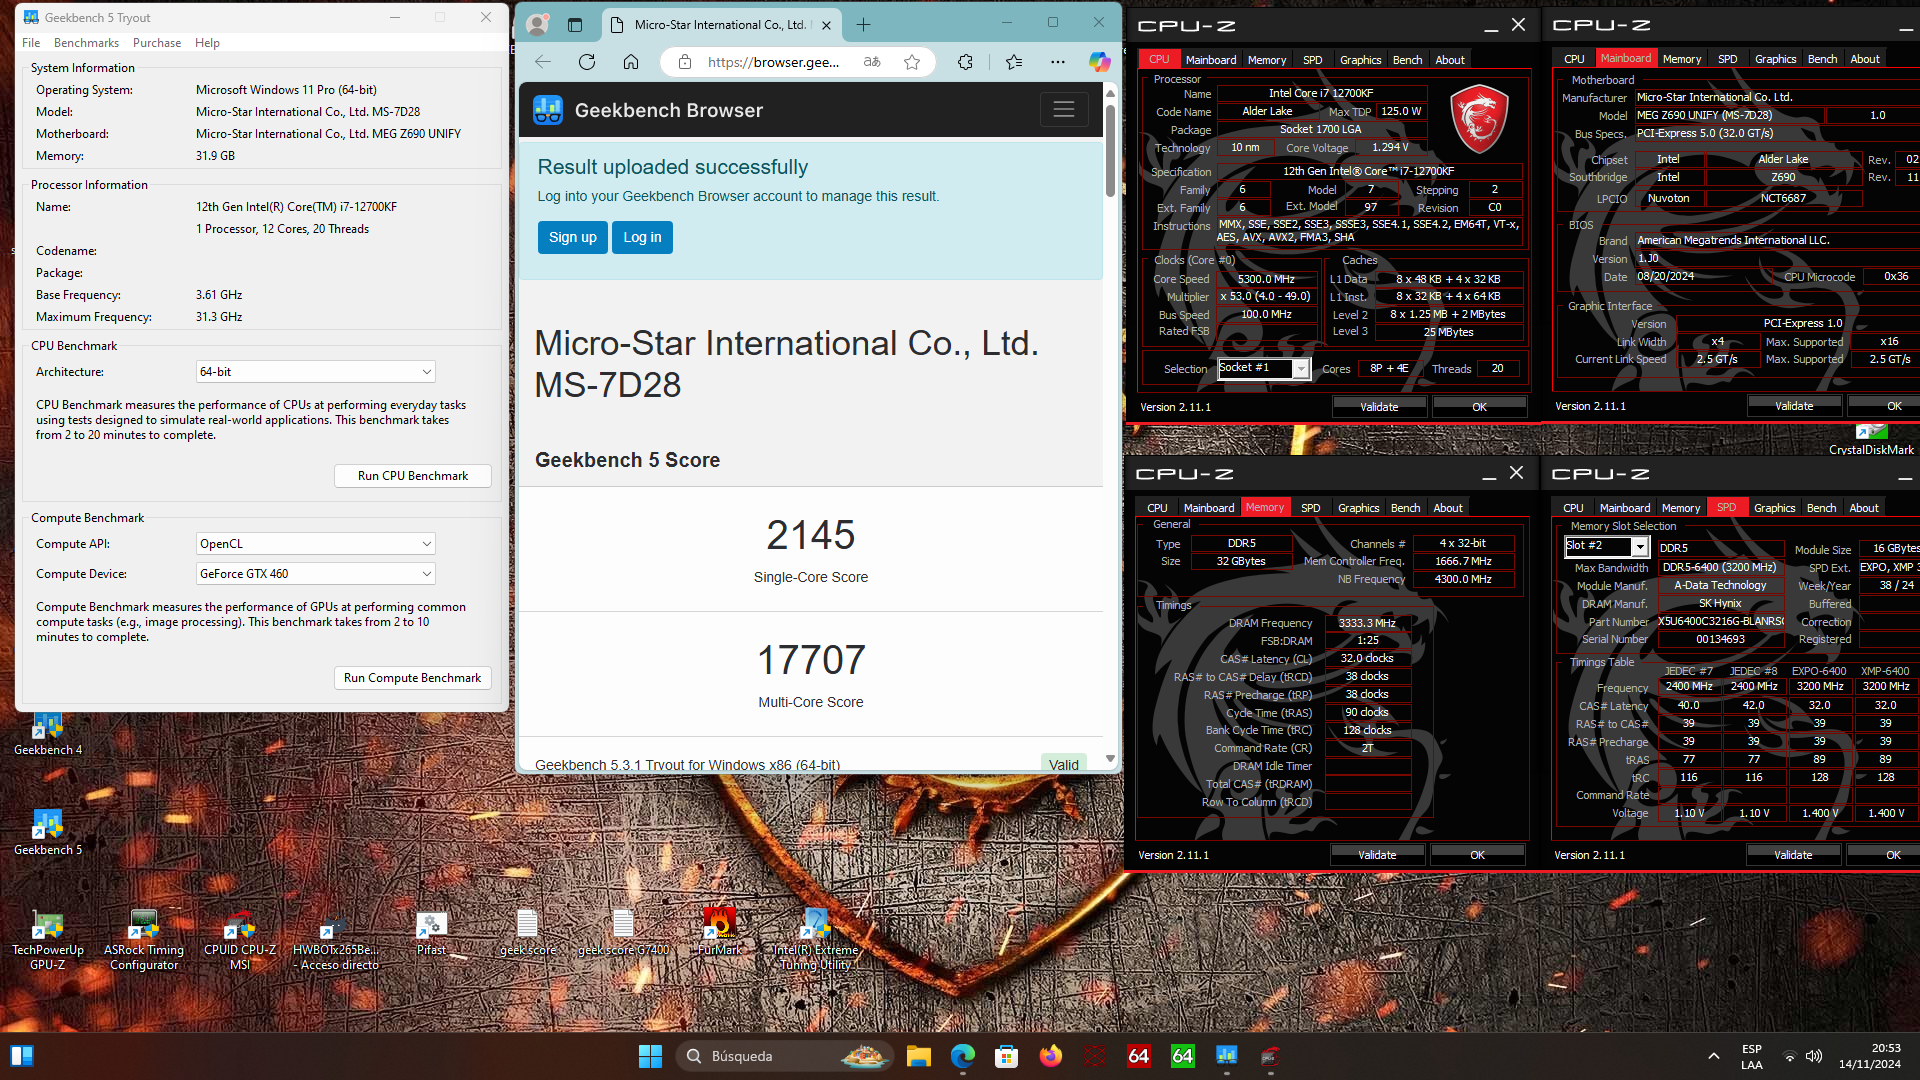Image resolution: width=1920 pixels, height=1080 pixels.
Task: Show hidden system tray icons
Action: 1714,1056
